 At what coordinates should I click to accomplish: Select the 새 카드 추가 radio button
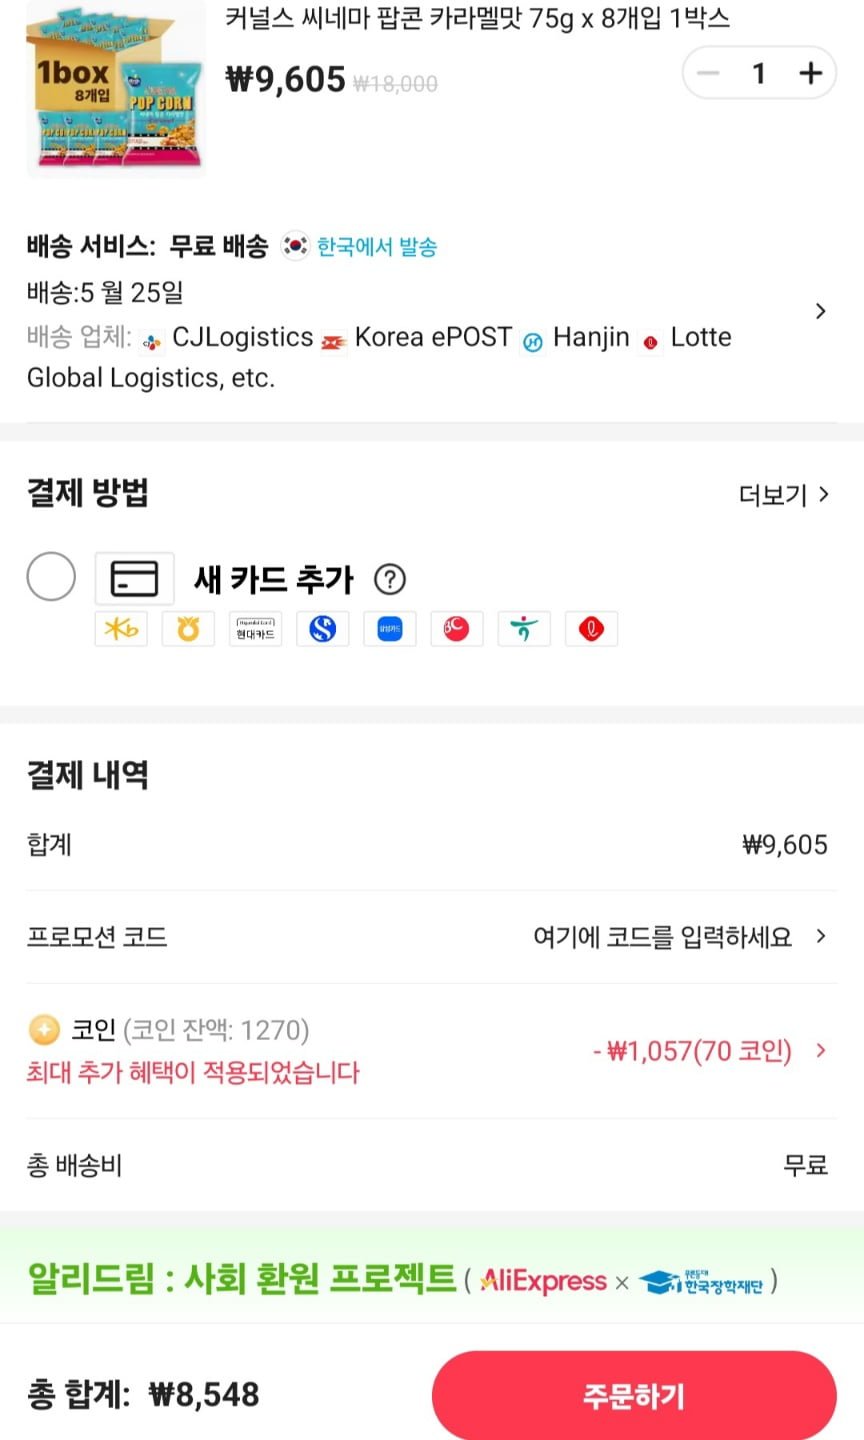tap(51, 576)
